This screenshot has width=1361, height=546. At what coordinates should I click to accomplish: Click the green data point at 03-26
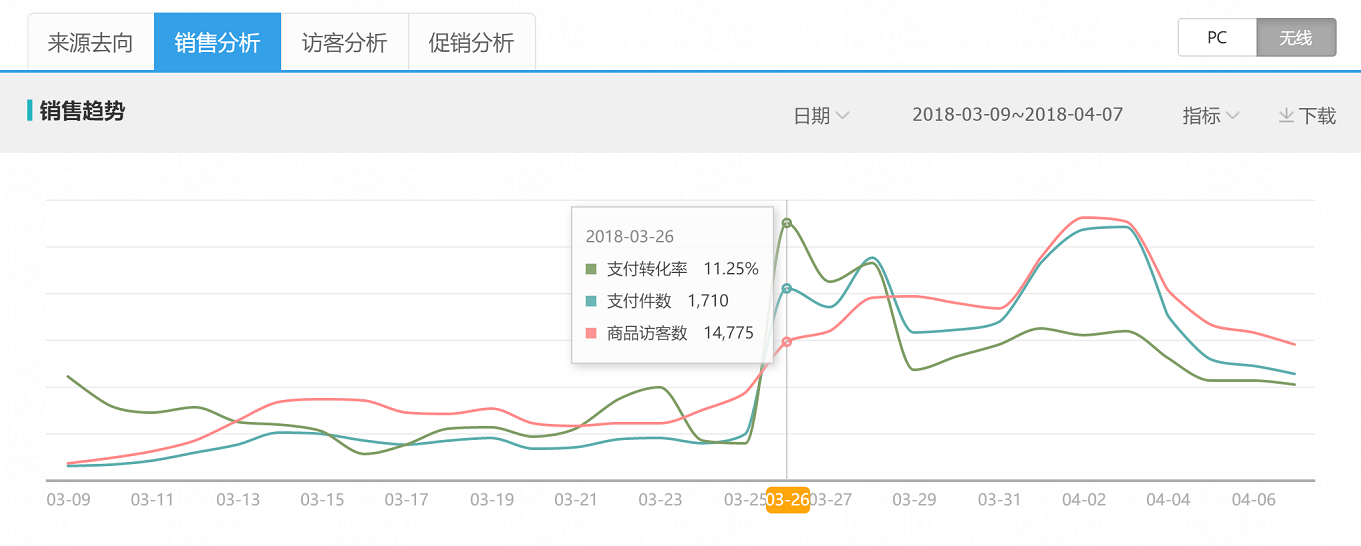787,222
